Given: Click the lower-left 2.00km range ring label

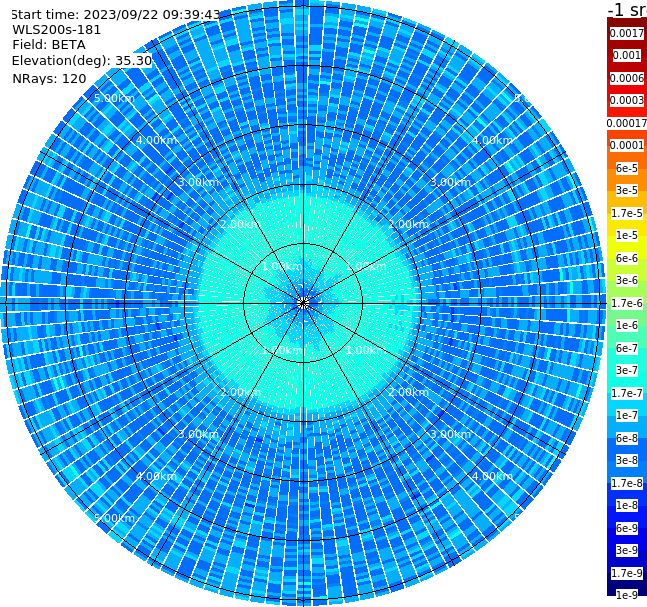Looking at the screenshot, I should pos(241,392).
